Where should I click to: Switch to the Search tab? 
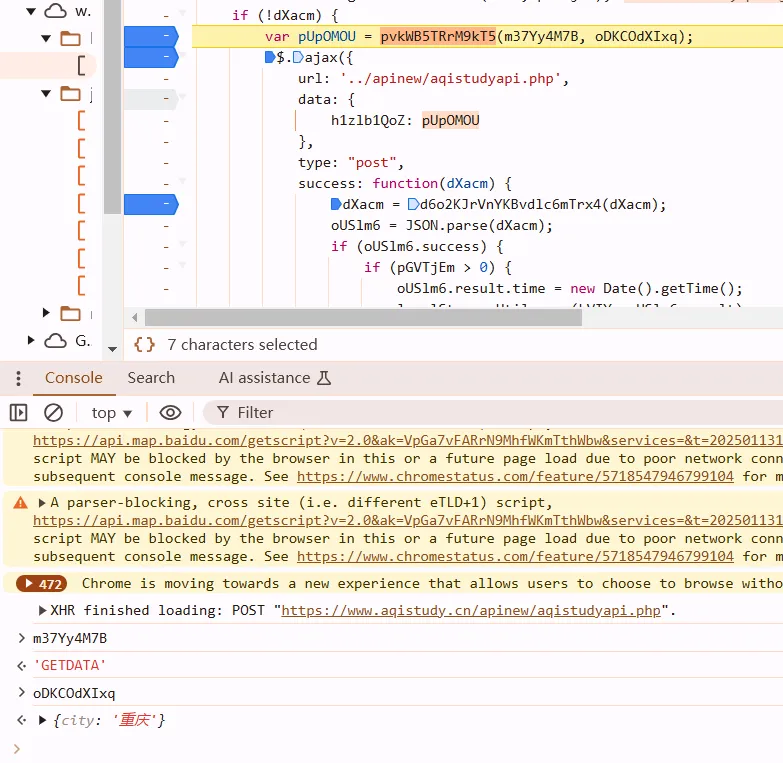pyautogui.click(x=151, y=378)
